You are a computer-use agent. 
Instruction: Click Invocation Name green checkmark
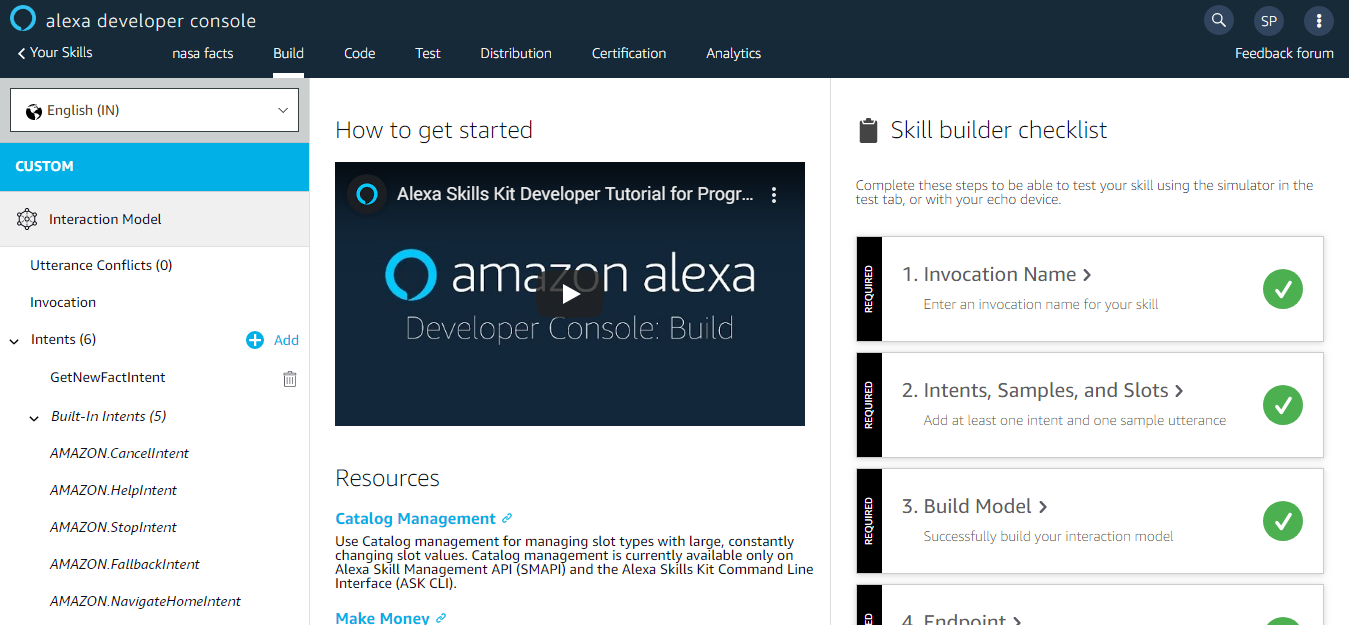point(1283,289)
